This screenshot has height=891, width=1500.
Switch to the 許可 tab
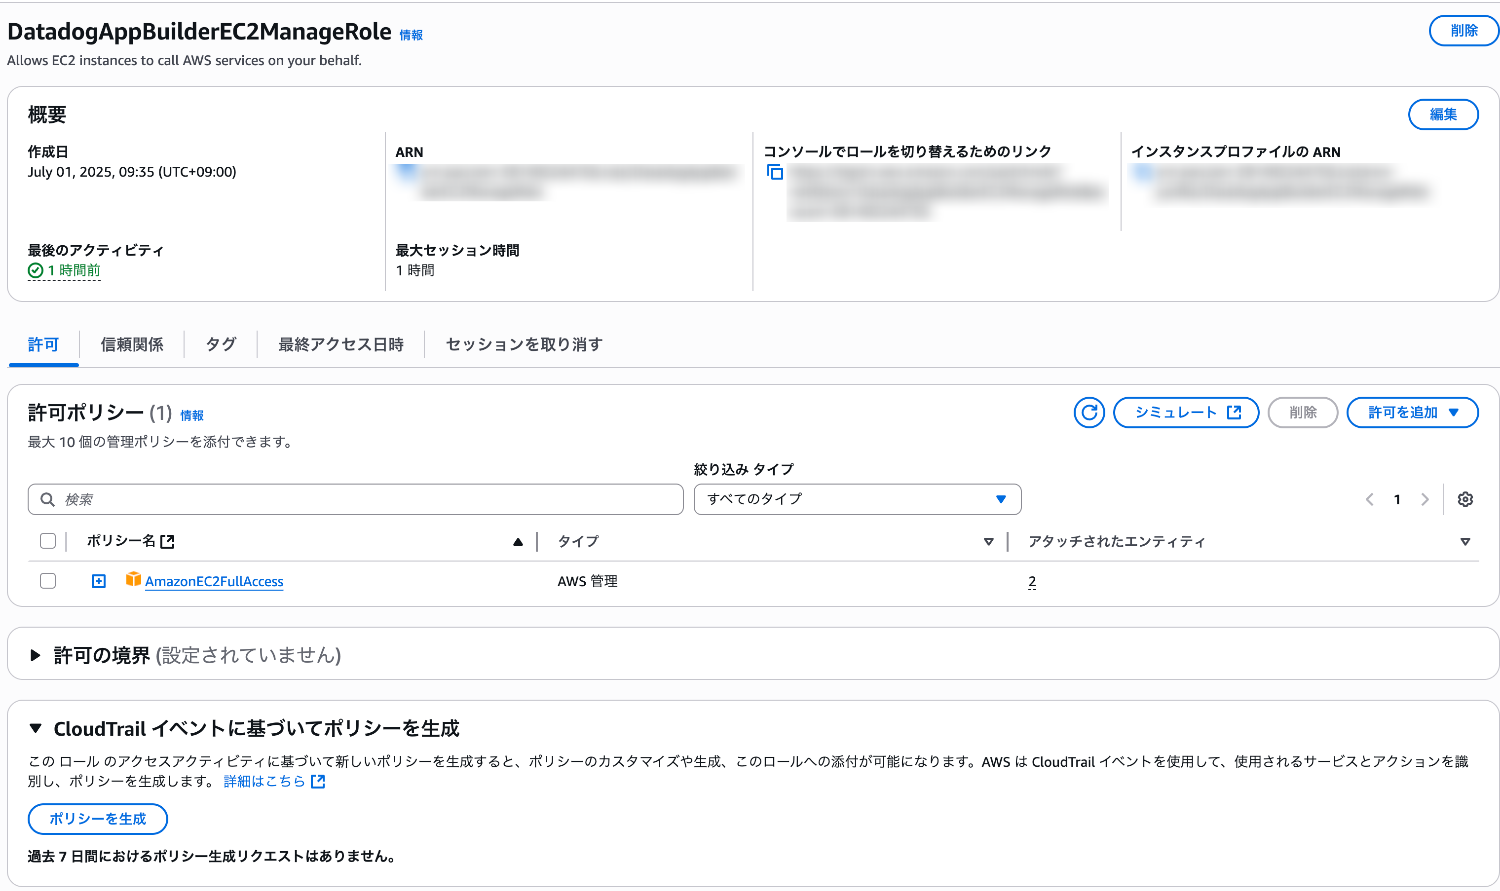44,344
